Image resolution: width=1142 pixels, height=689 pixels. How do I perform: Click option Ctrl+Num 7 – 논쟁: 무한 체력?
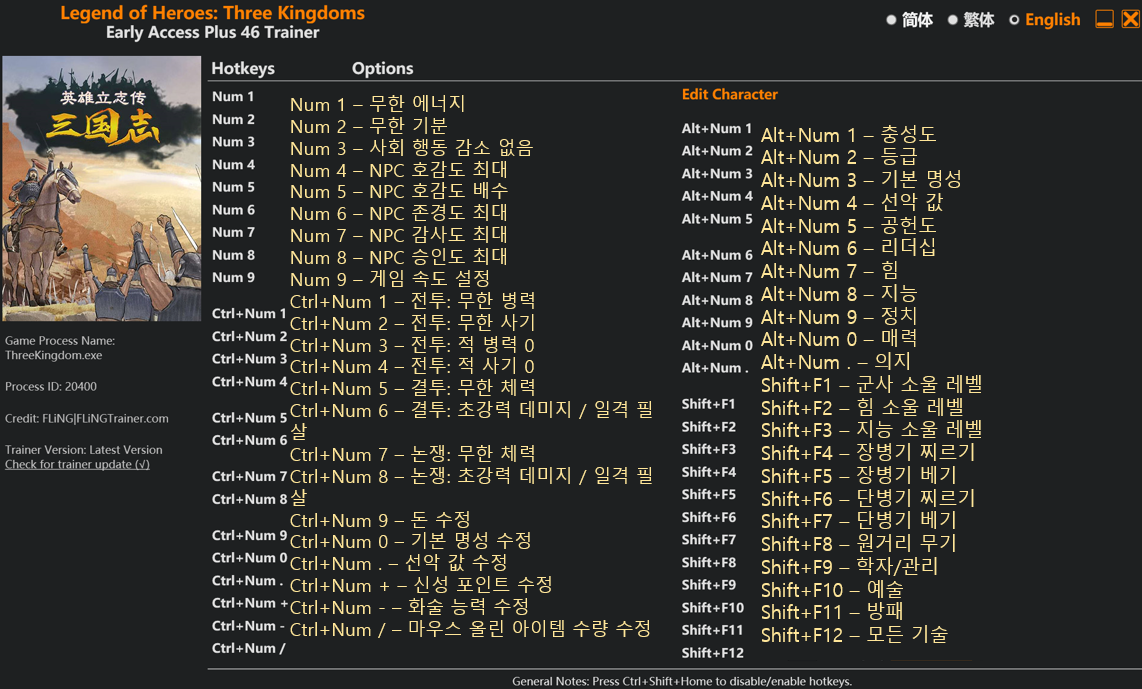(x=412, y=454)
